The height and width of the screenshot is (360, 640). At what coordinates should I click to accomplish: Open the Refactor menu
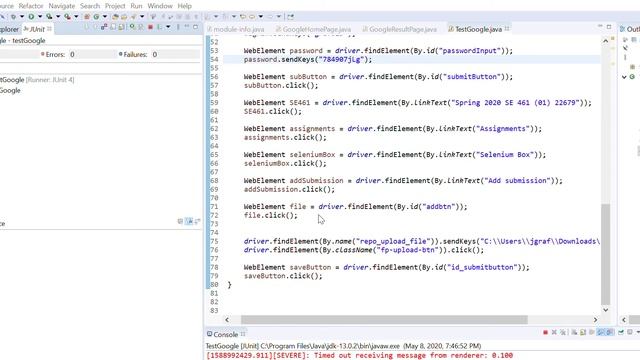pyautogui.click(x=31, y=6)
